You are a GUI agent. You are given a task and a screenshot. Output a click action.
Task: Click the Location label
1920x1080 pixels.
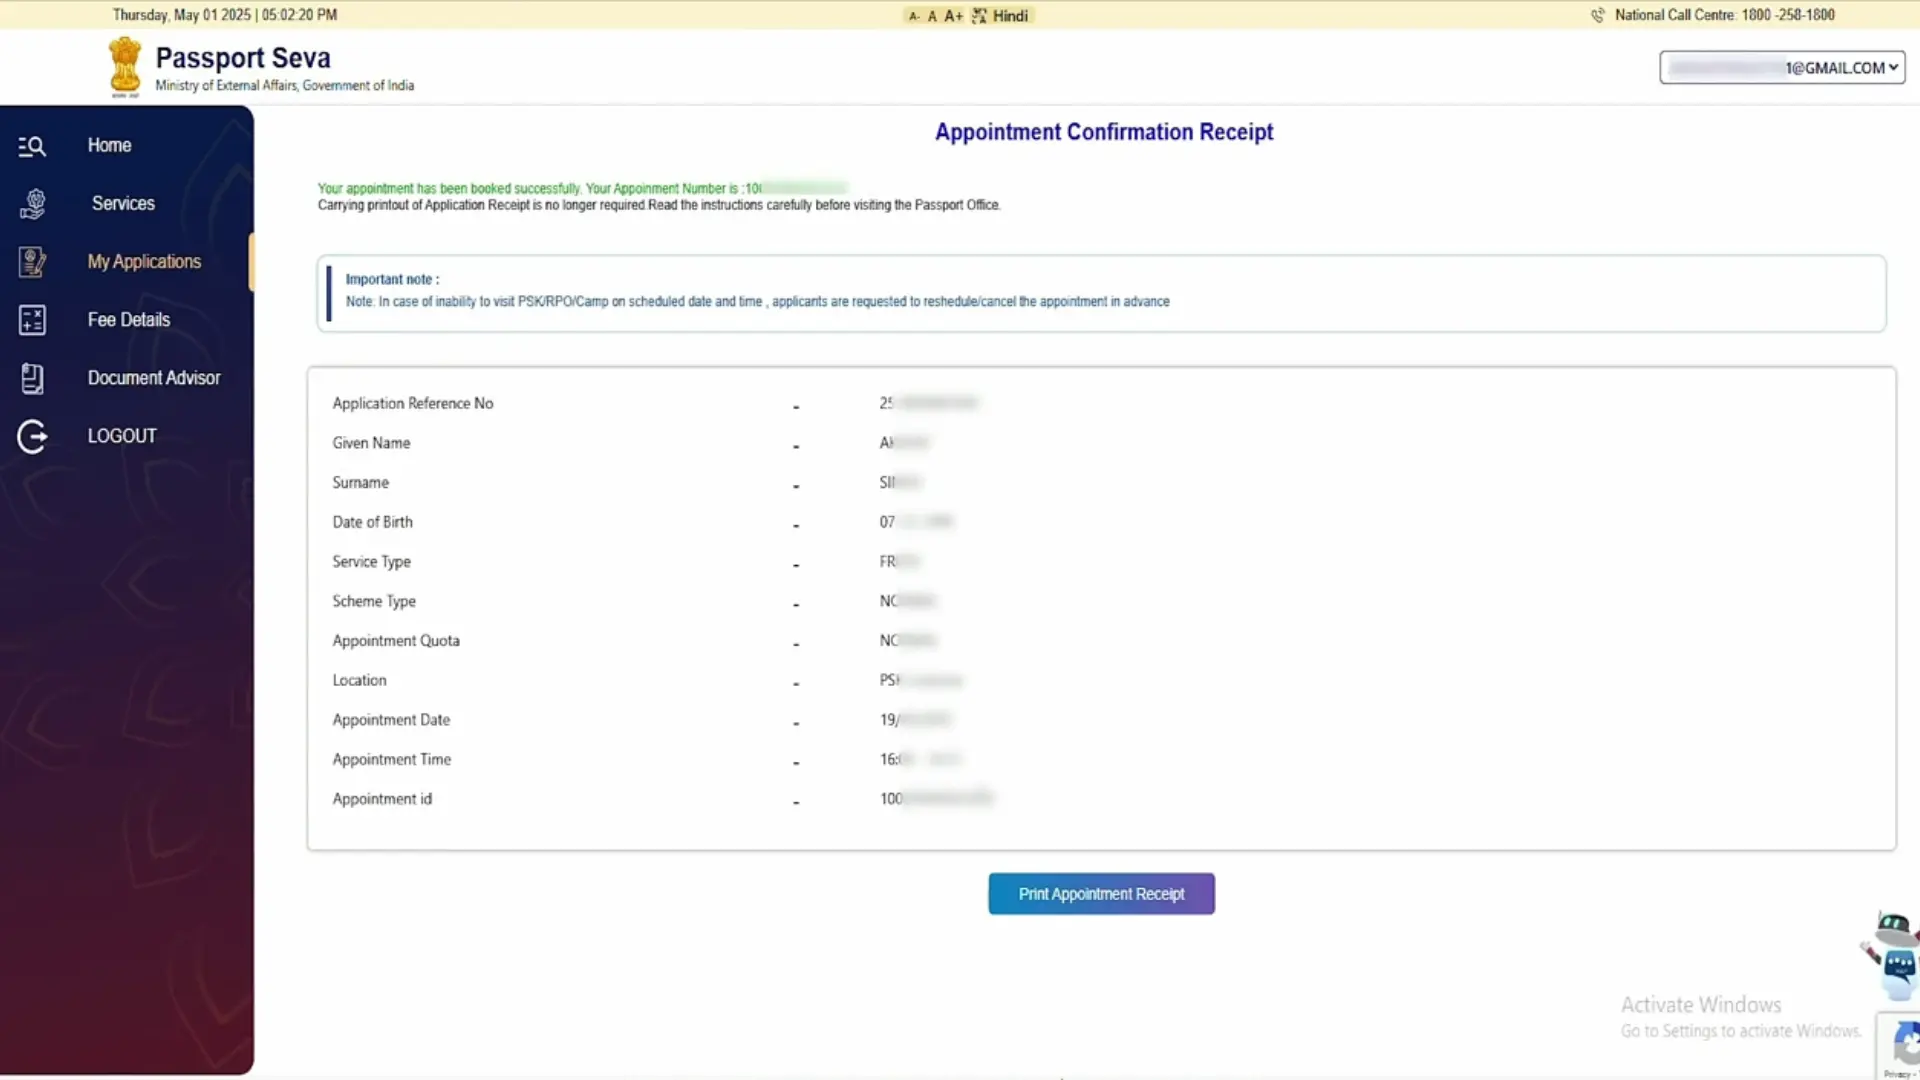pyautogui.click(x=359, y=680)
